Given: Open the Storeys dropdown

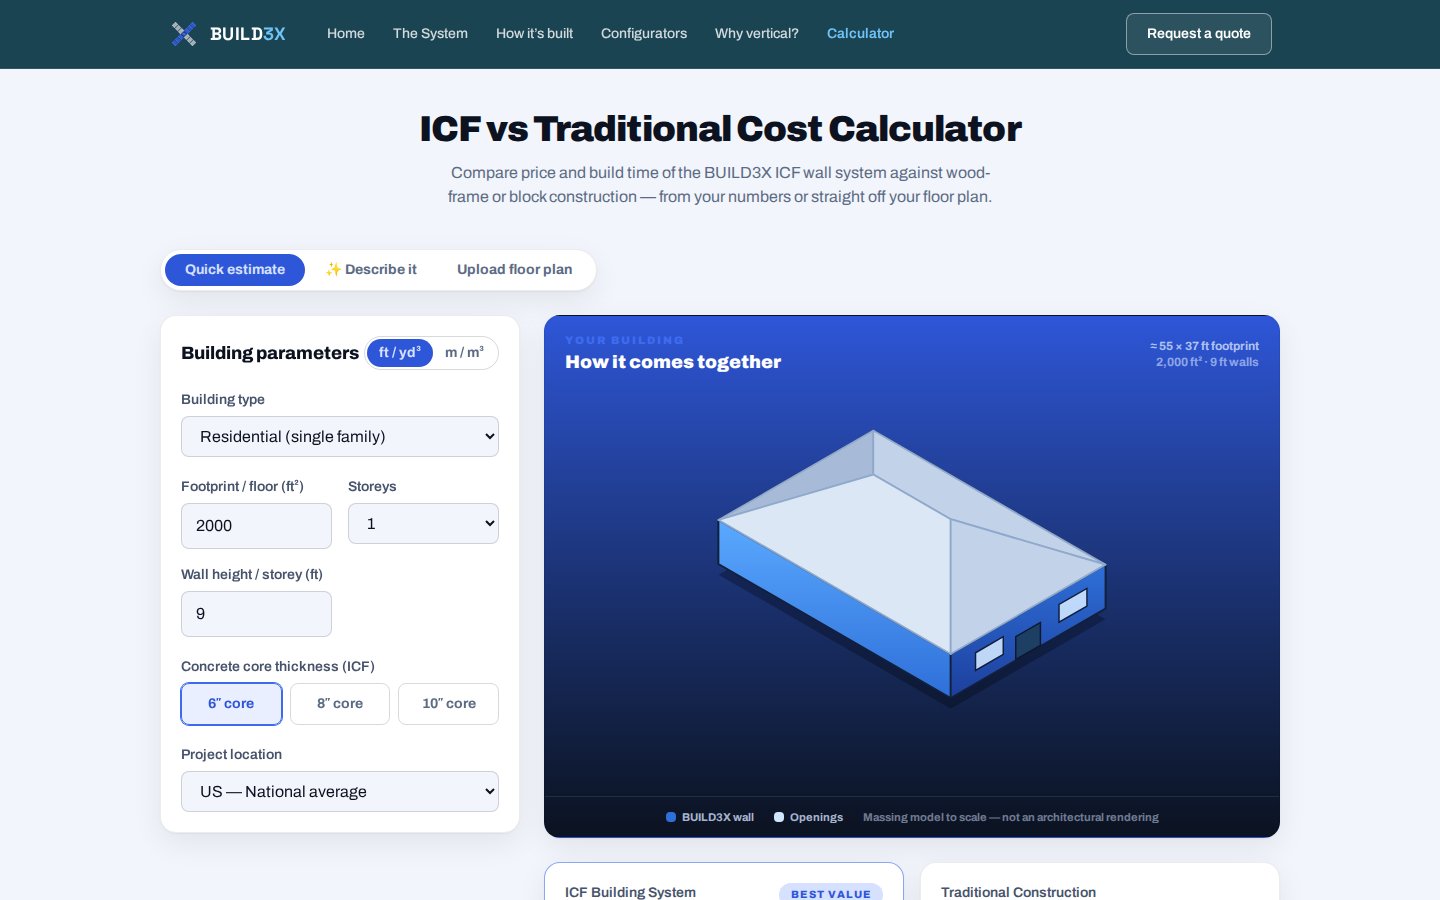Looking at the screenshot, I should click(x=423, y=524).
